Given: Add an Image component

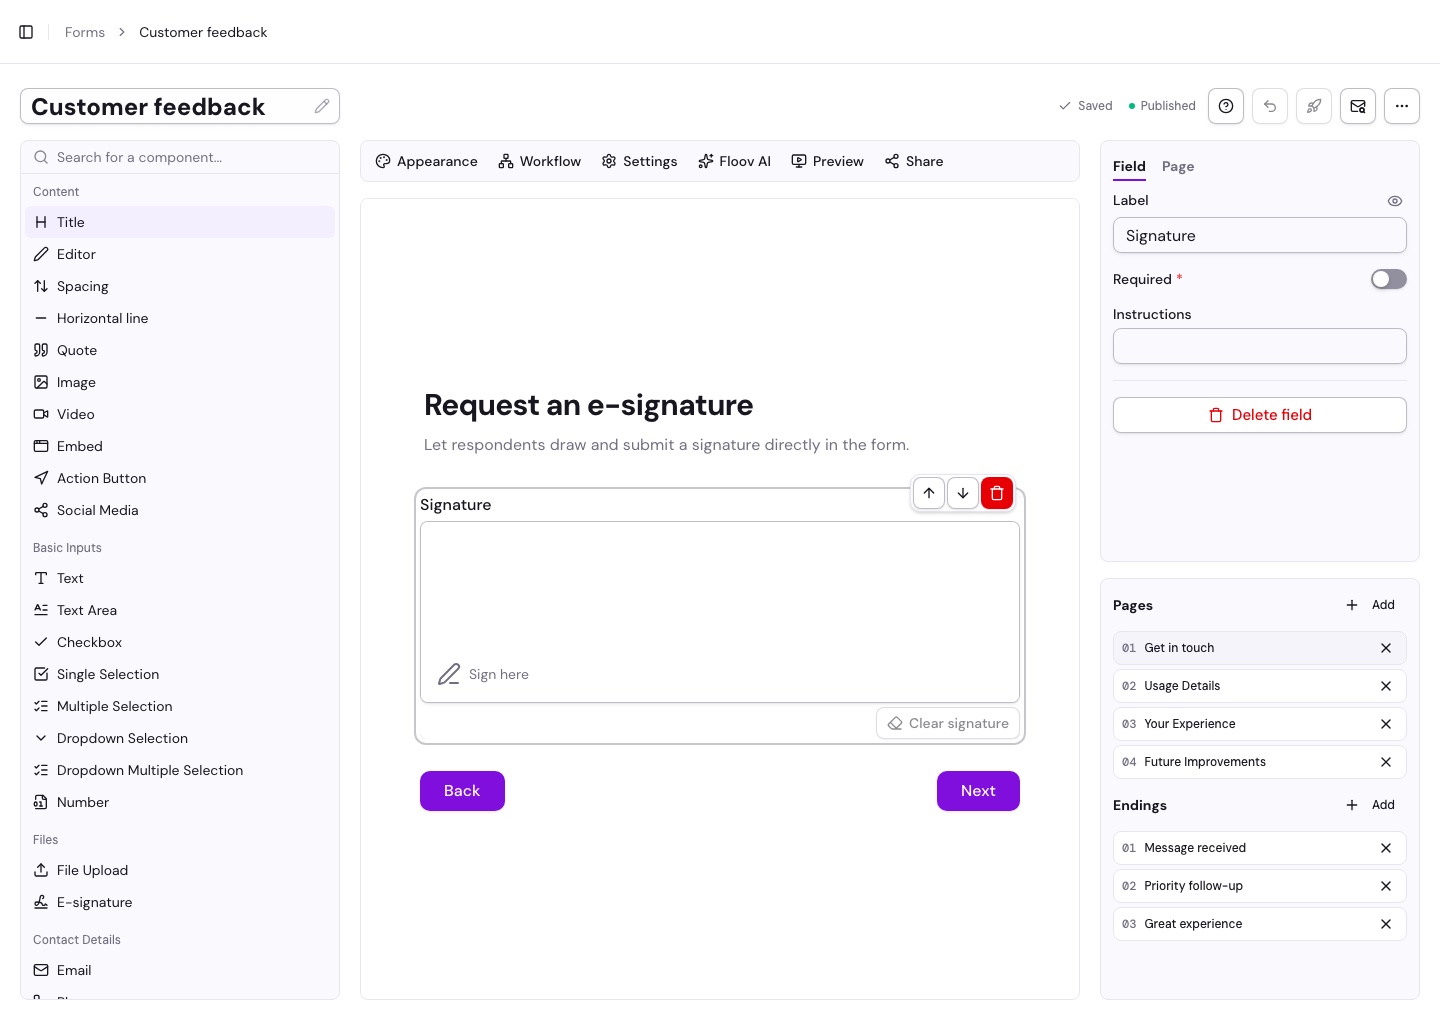Looking at the screenshot, I should [180, 382].
